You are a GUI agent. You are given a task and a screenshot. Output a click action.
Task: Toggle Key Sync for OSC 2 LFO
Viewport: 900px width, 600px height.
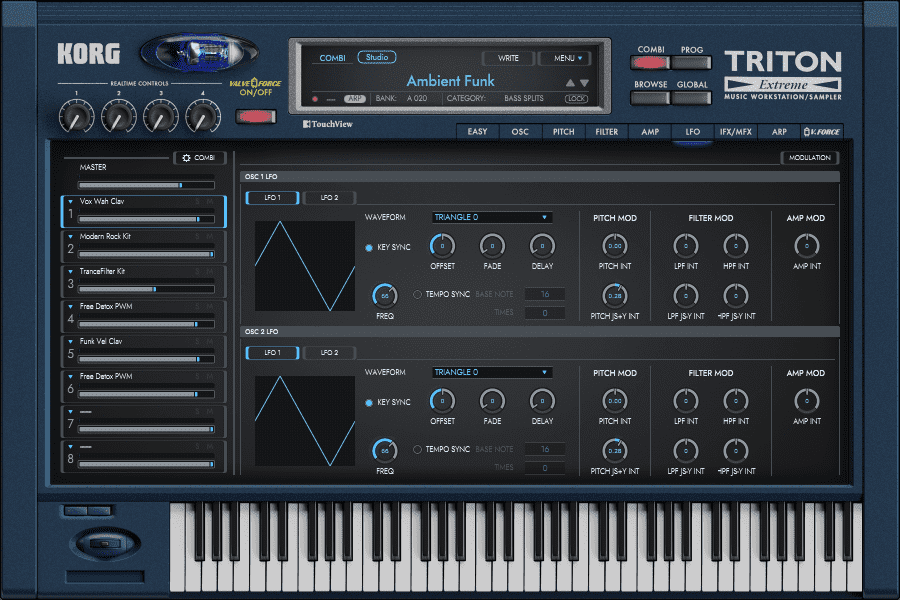(x=369, y=402)
